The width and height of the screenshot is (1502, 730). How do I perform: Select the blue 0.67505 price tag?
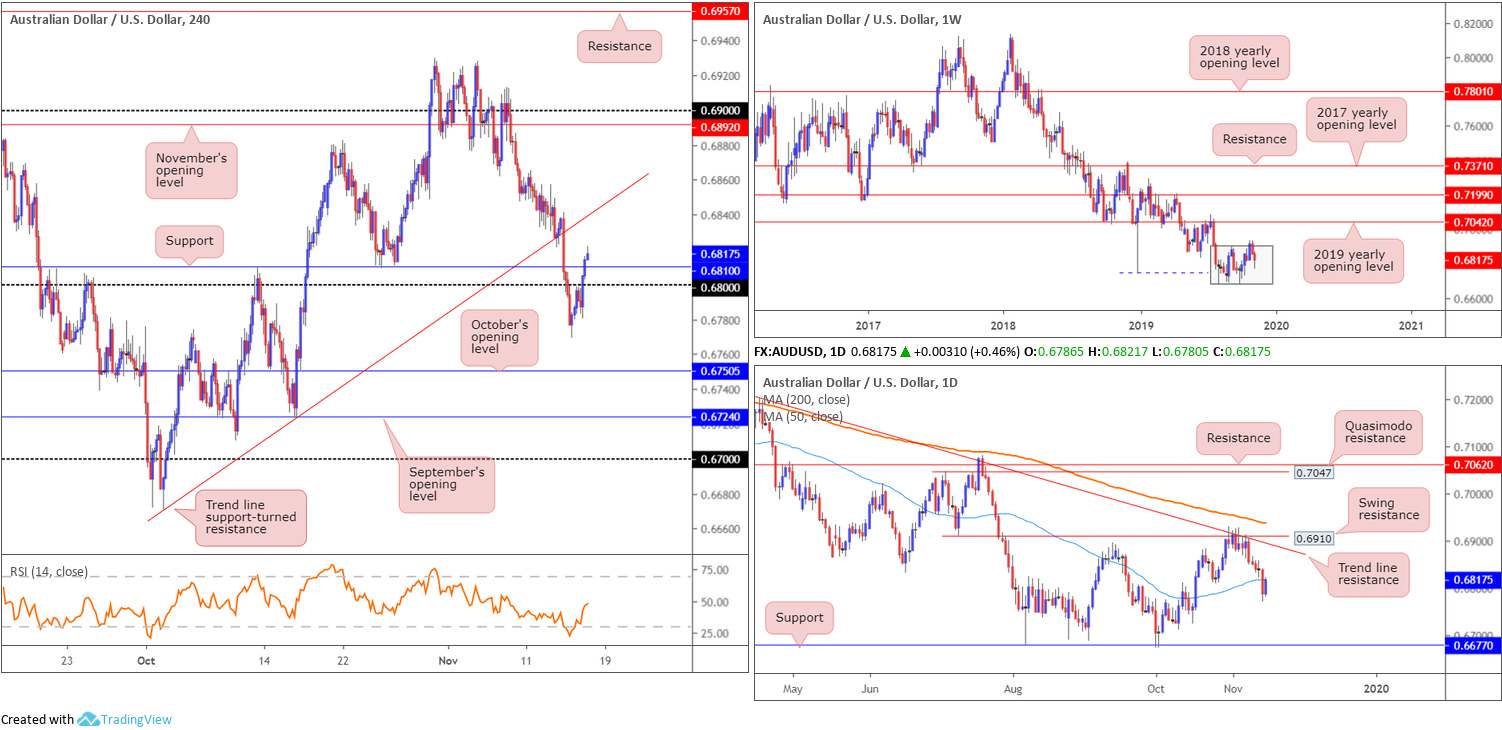(720, 371)
